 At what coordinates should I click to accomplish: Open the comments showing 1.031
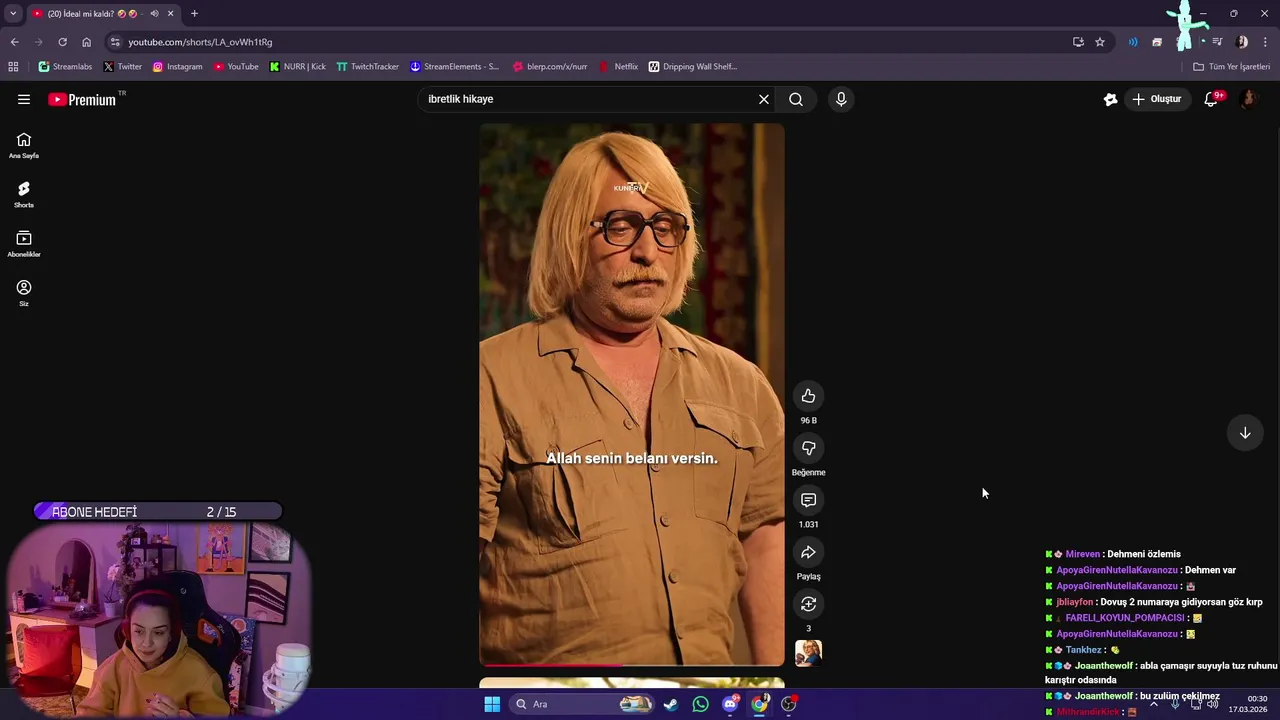pos(808,500)
